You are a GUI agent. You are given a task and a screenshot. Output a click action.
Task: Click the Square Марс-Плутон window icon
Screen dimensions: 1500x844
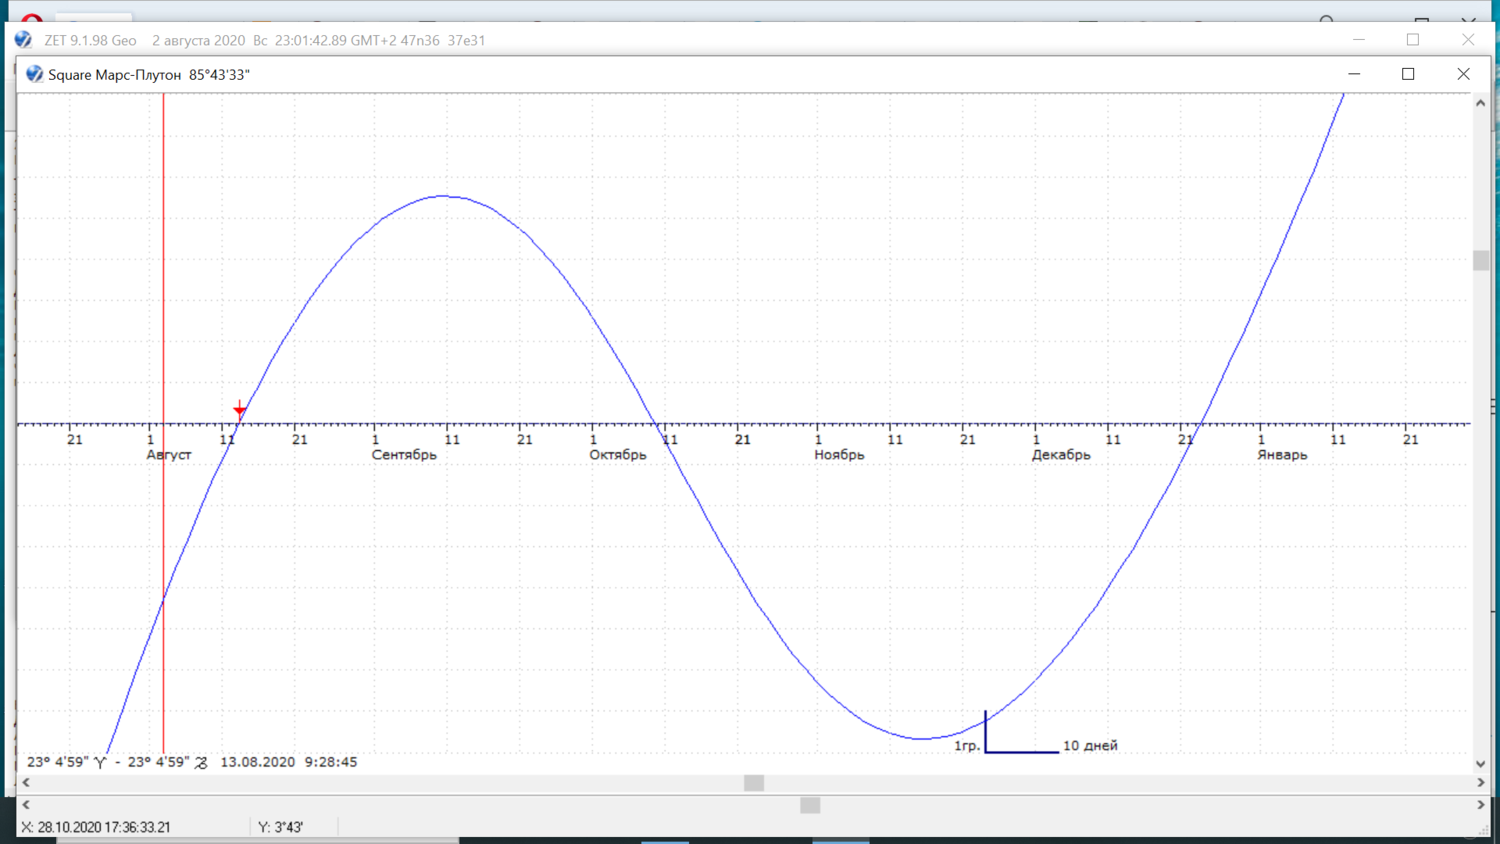(x=34, y=74)
